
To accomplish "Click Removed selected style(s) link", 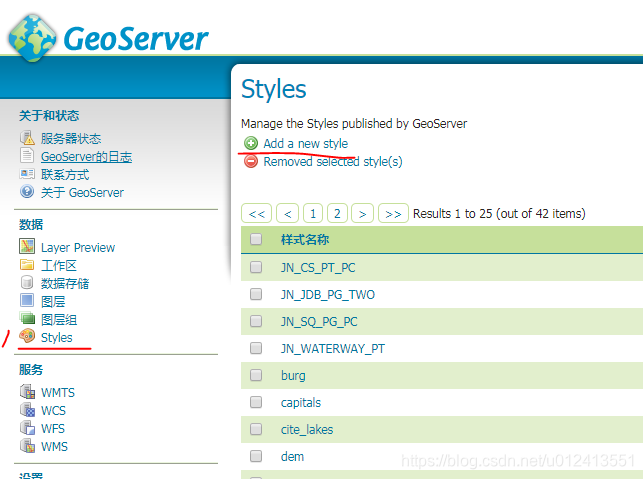I will coord(333,162).
